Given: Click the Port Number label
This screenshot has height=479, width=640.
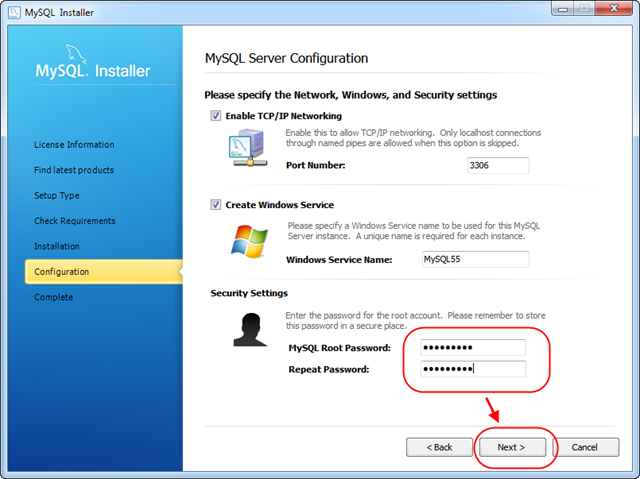Looking at the screenshot, I should pyautogui.click(x=316, y=165).
